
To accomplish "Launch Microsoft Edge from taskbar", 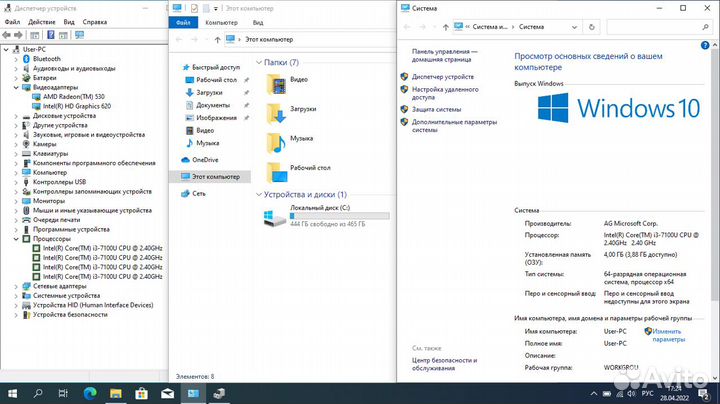I will pos(90,393).
